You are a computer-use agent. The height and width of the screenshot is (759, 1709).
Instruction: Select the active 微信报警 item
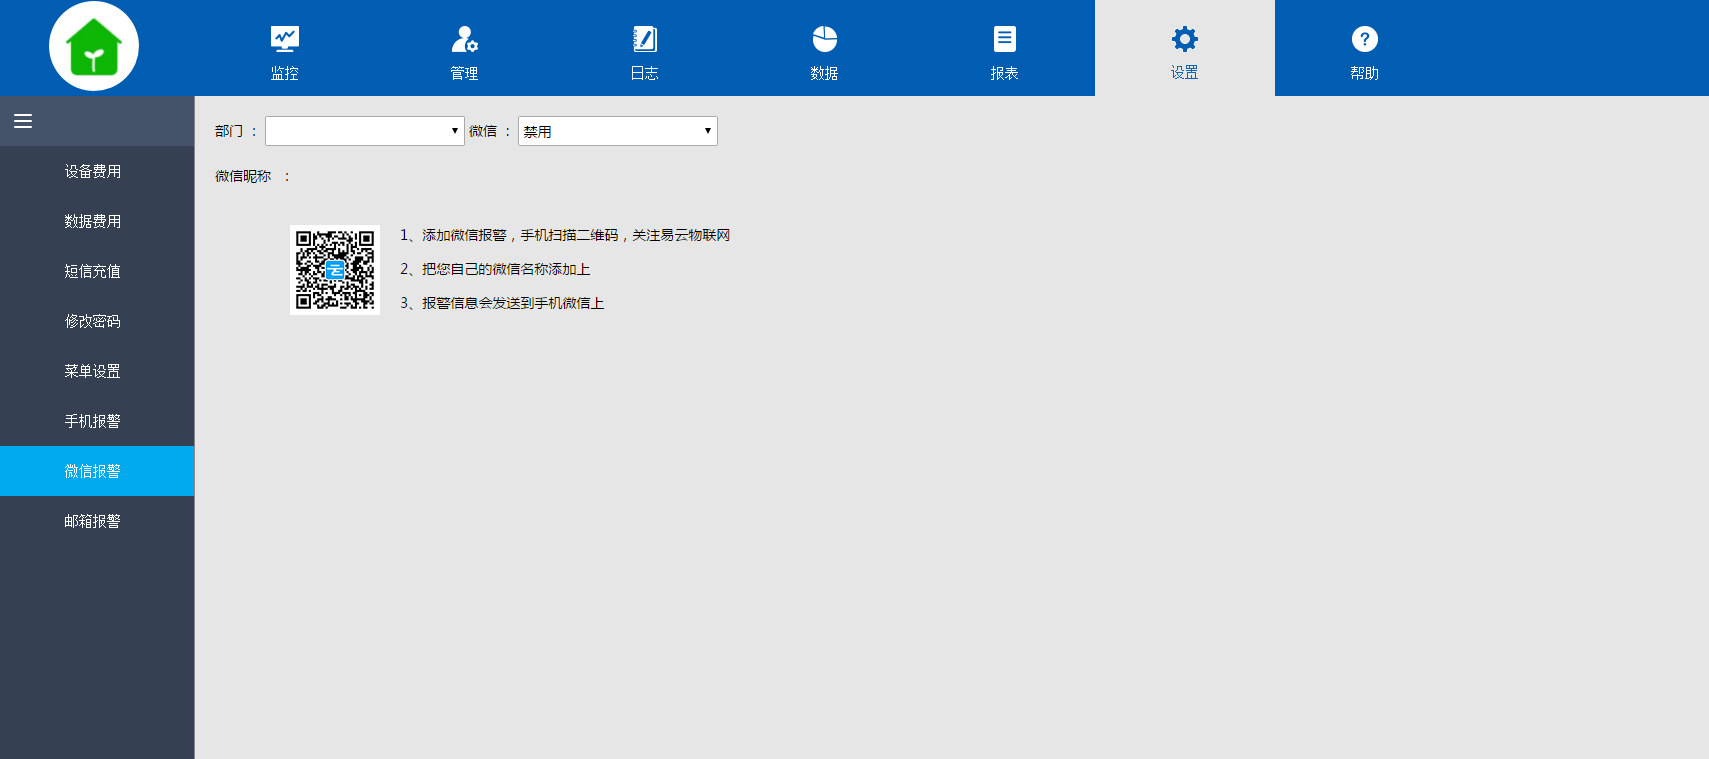[x=97, y=471]
